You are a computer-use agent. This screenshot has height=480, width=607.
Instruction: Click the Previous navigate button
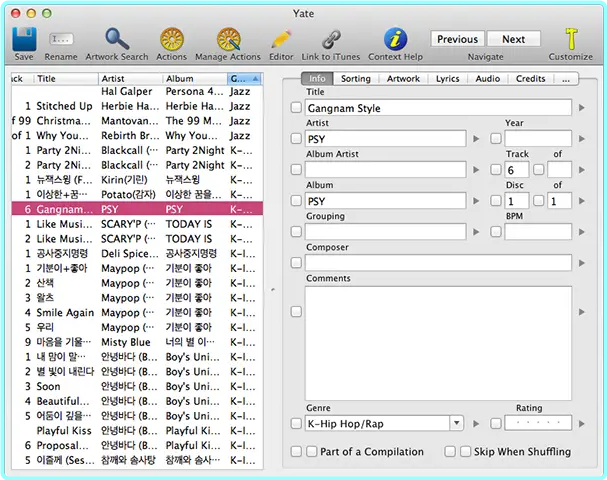(457, 39)
